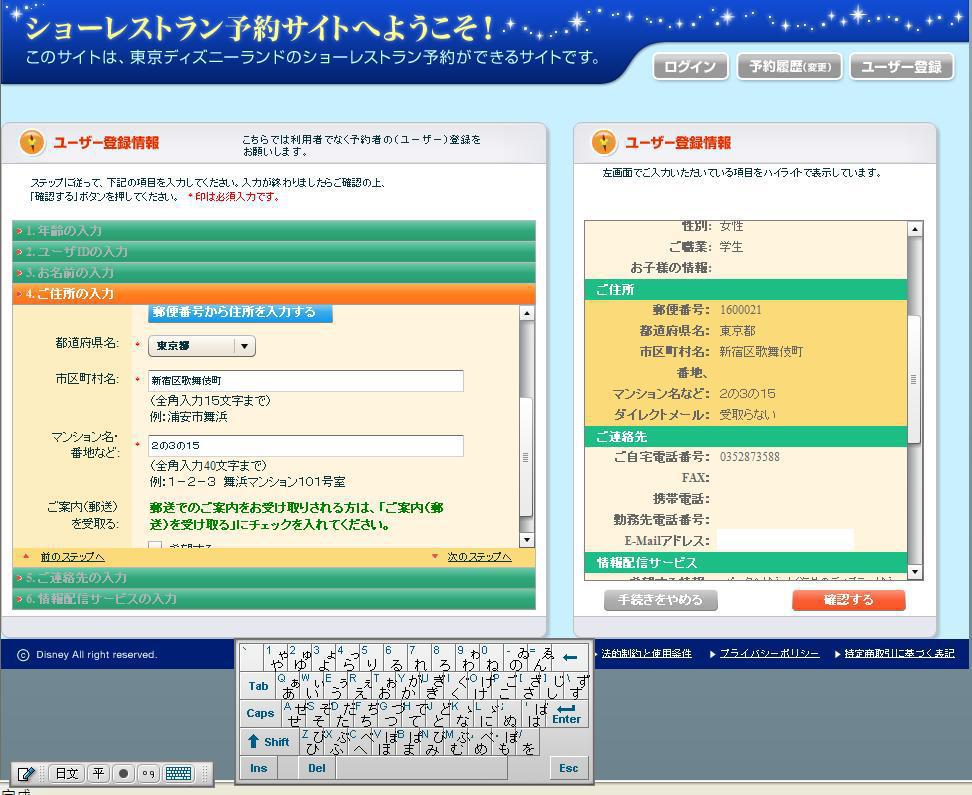Screen dimensions: 972x795
Task: Tap the を (/) key on soft keyboard
Action: point(528,742)
